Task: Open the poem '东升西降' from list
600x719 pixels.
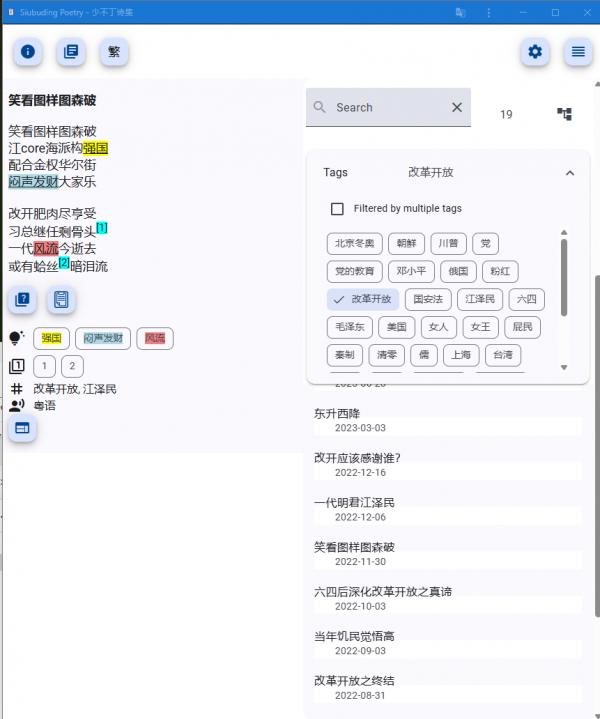Action: pyautogui.click(x=337, y=413)
